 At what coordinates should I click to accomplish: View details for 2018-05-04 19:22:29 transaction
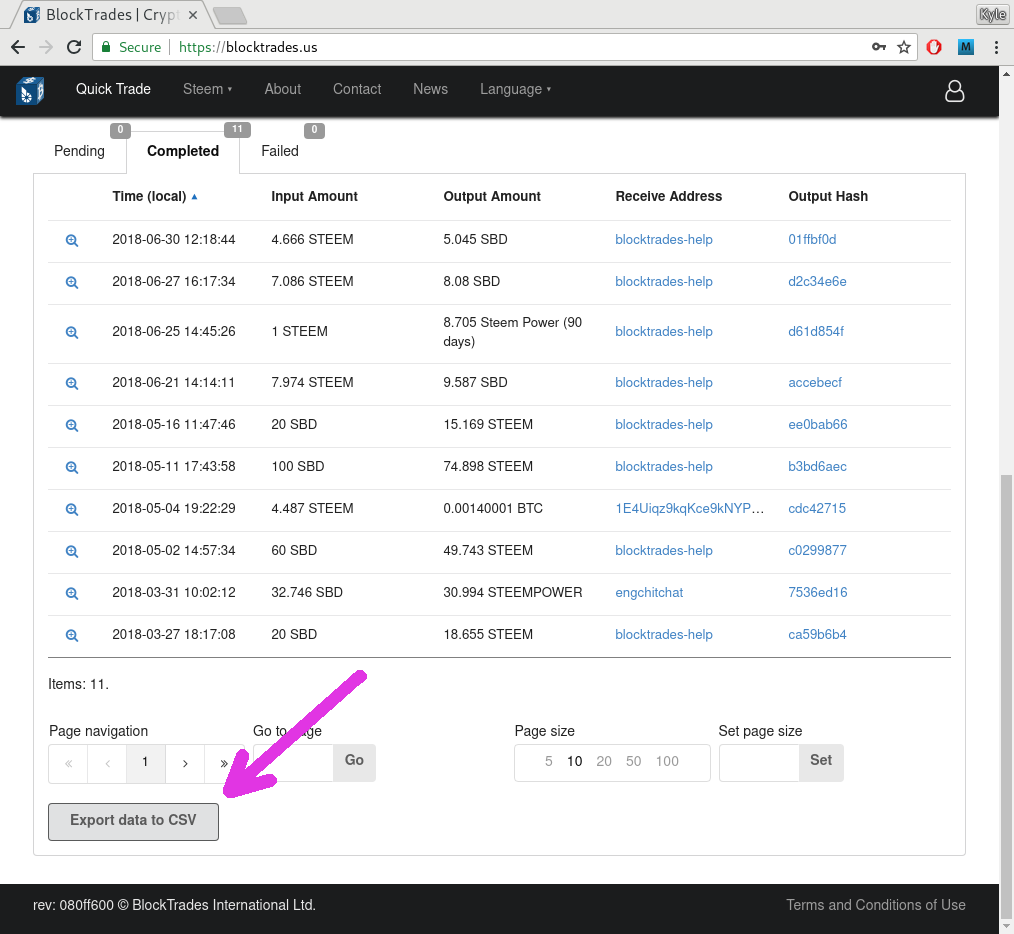72,510
